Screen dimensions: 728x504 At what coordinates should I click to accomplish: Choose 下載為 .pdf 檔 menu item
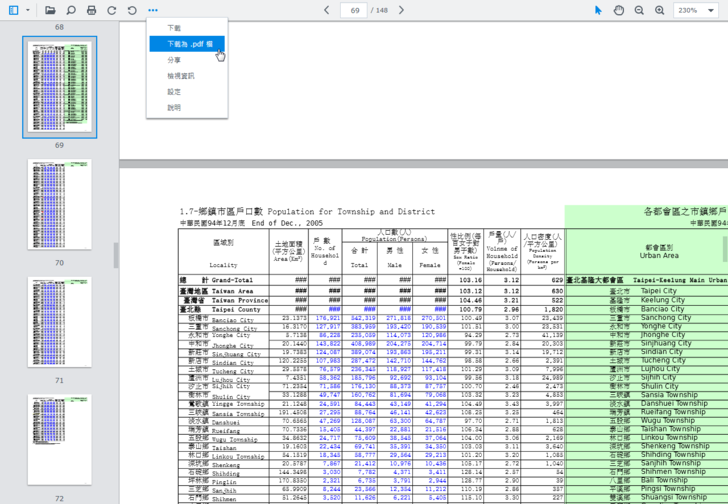[x=188, y=45]
